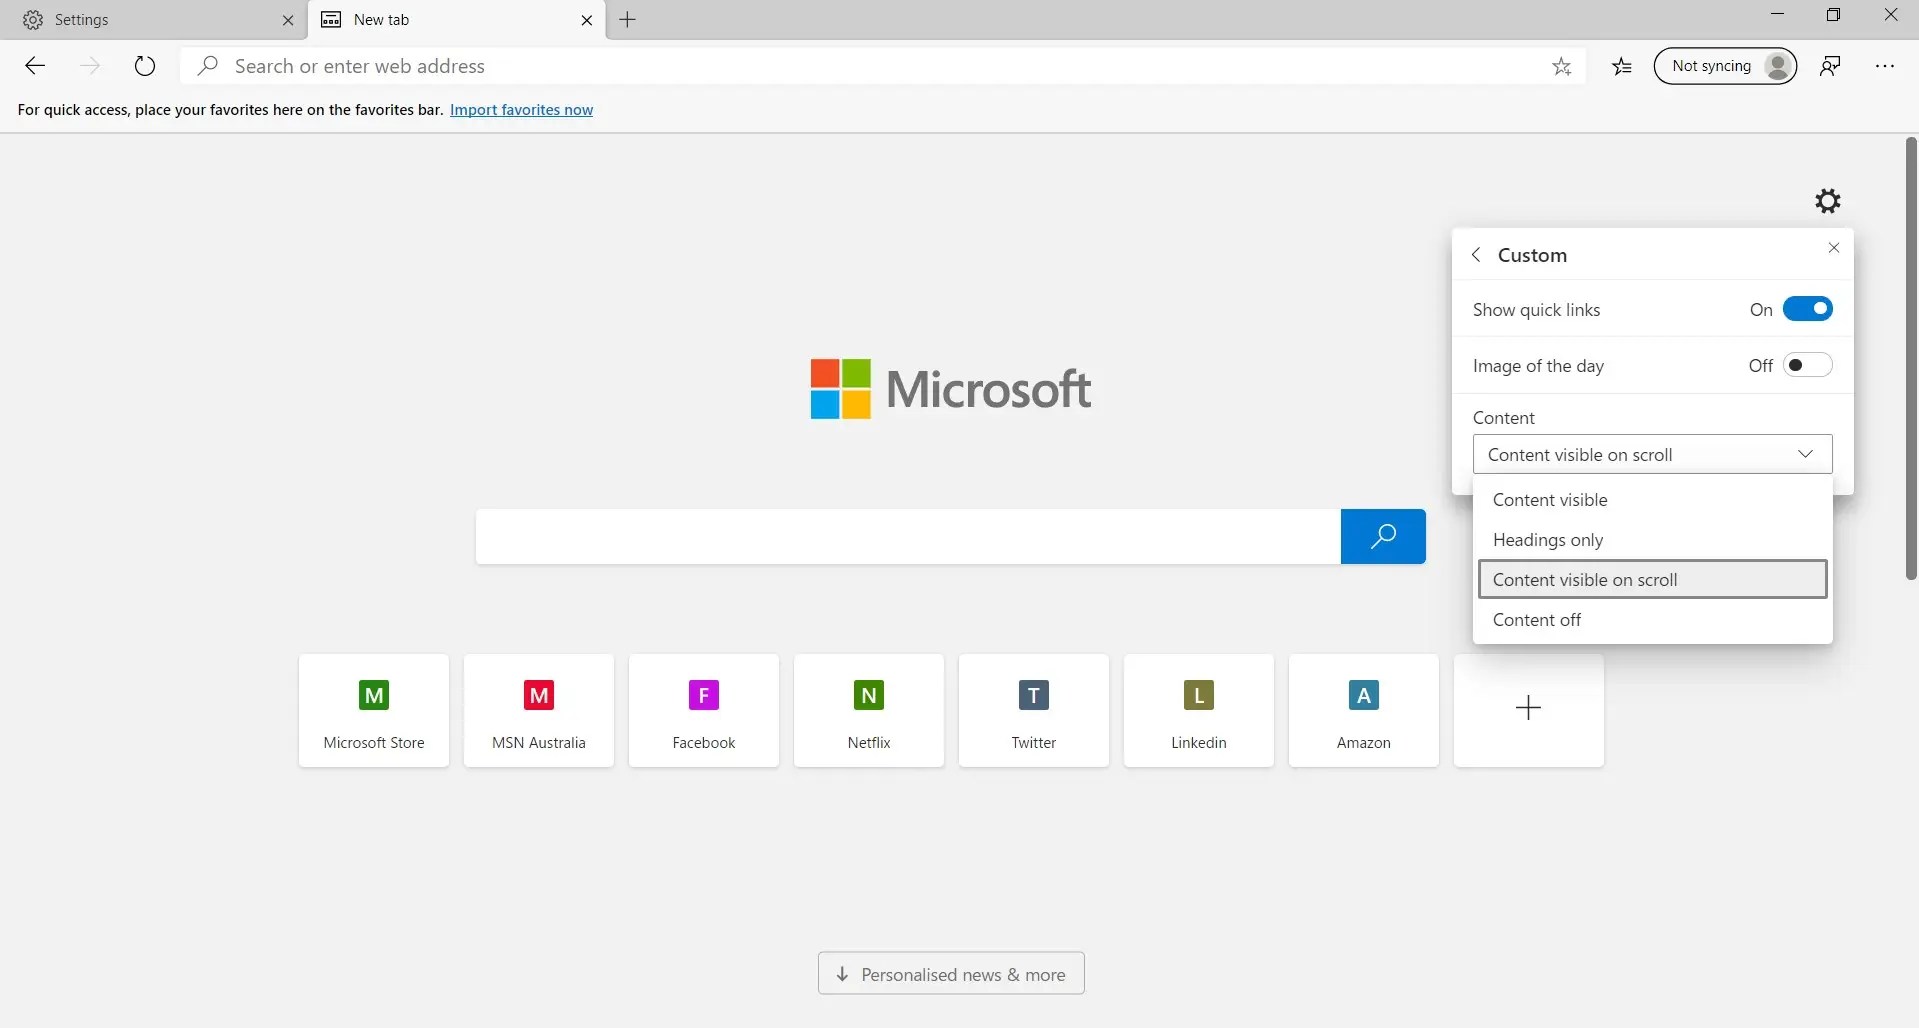
Task: Open the Settings and more ellipsis
Action: point(1885,67)
